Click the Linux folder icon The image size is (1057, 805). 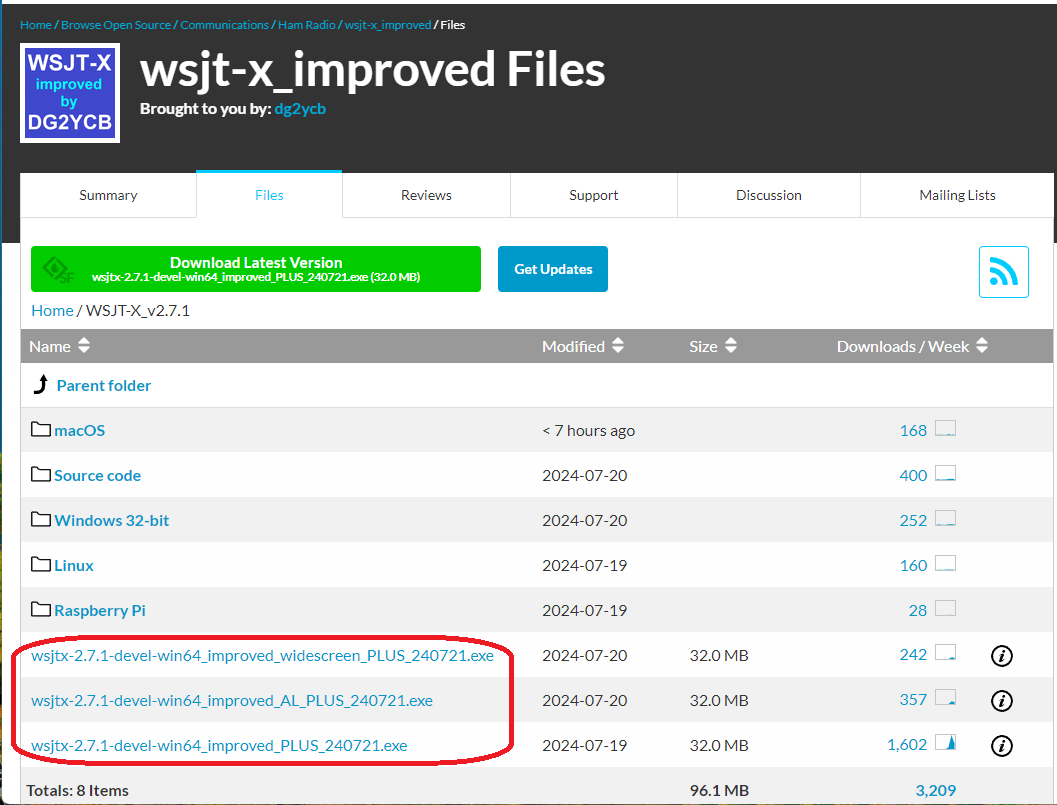click(40, 564)
